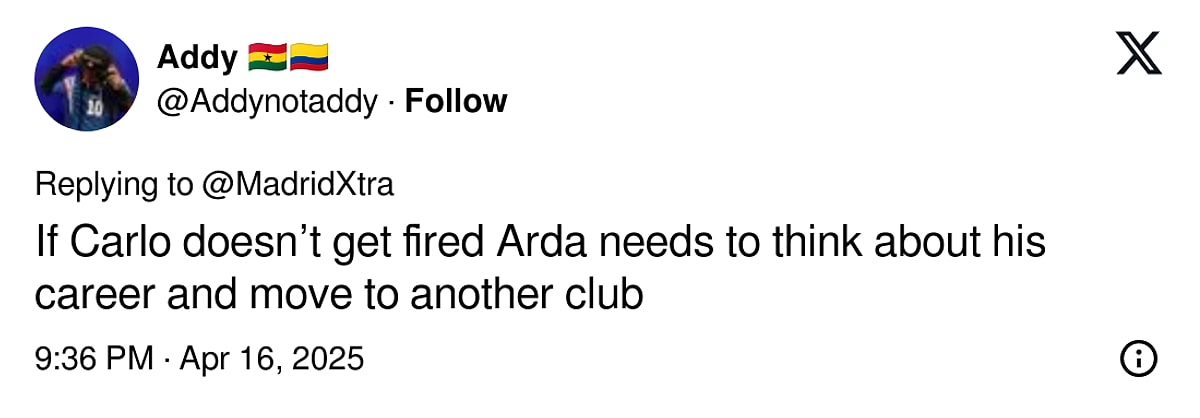Image resolution: width=1200 pixels, height=418 pixels.
Task: Click the display name Addy
Action: click(x=197, y=58)
